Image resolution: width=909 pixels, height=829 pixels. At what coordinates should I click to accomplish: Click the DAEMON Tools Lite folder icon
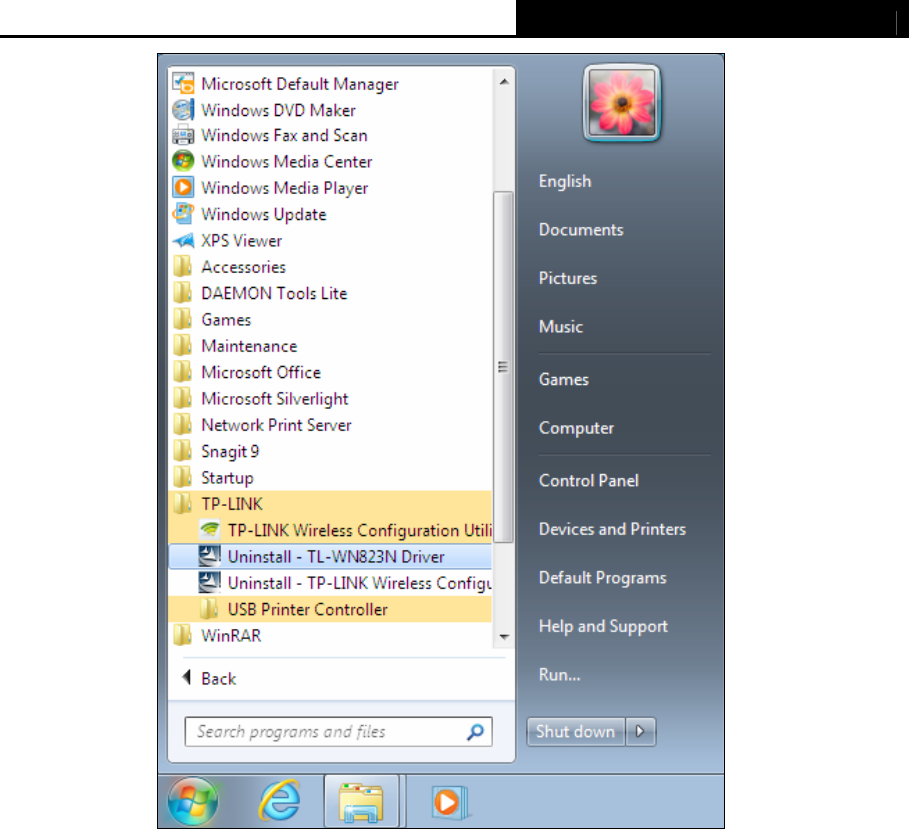(183, 293)
